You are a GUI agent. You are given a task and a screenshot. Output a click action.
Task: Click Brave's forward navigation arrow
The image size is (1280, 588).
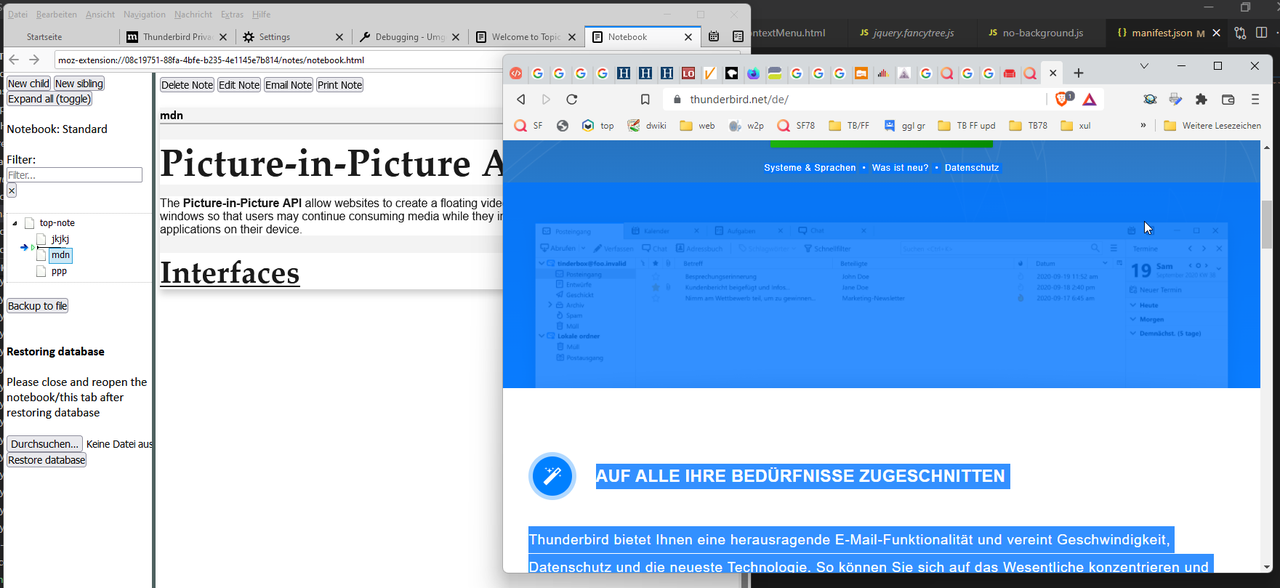click(x=546, y=100)
